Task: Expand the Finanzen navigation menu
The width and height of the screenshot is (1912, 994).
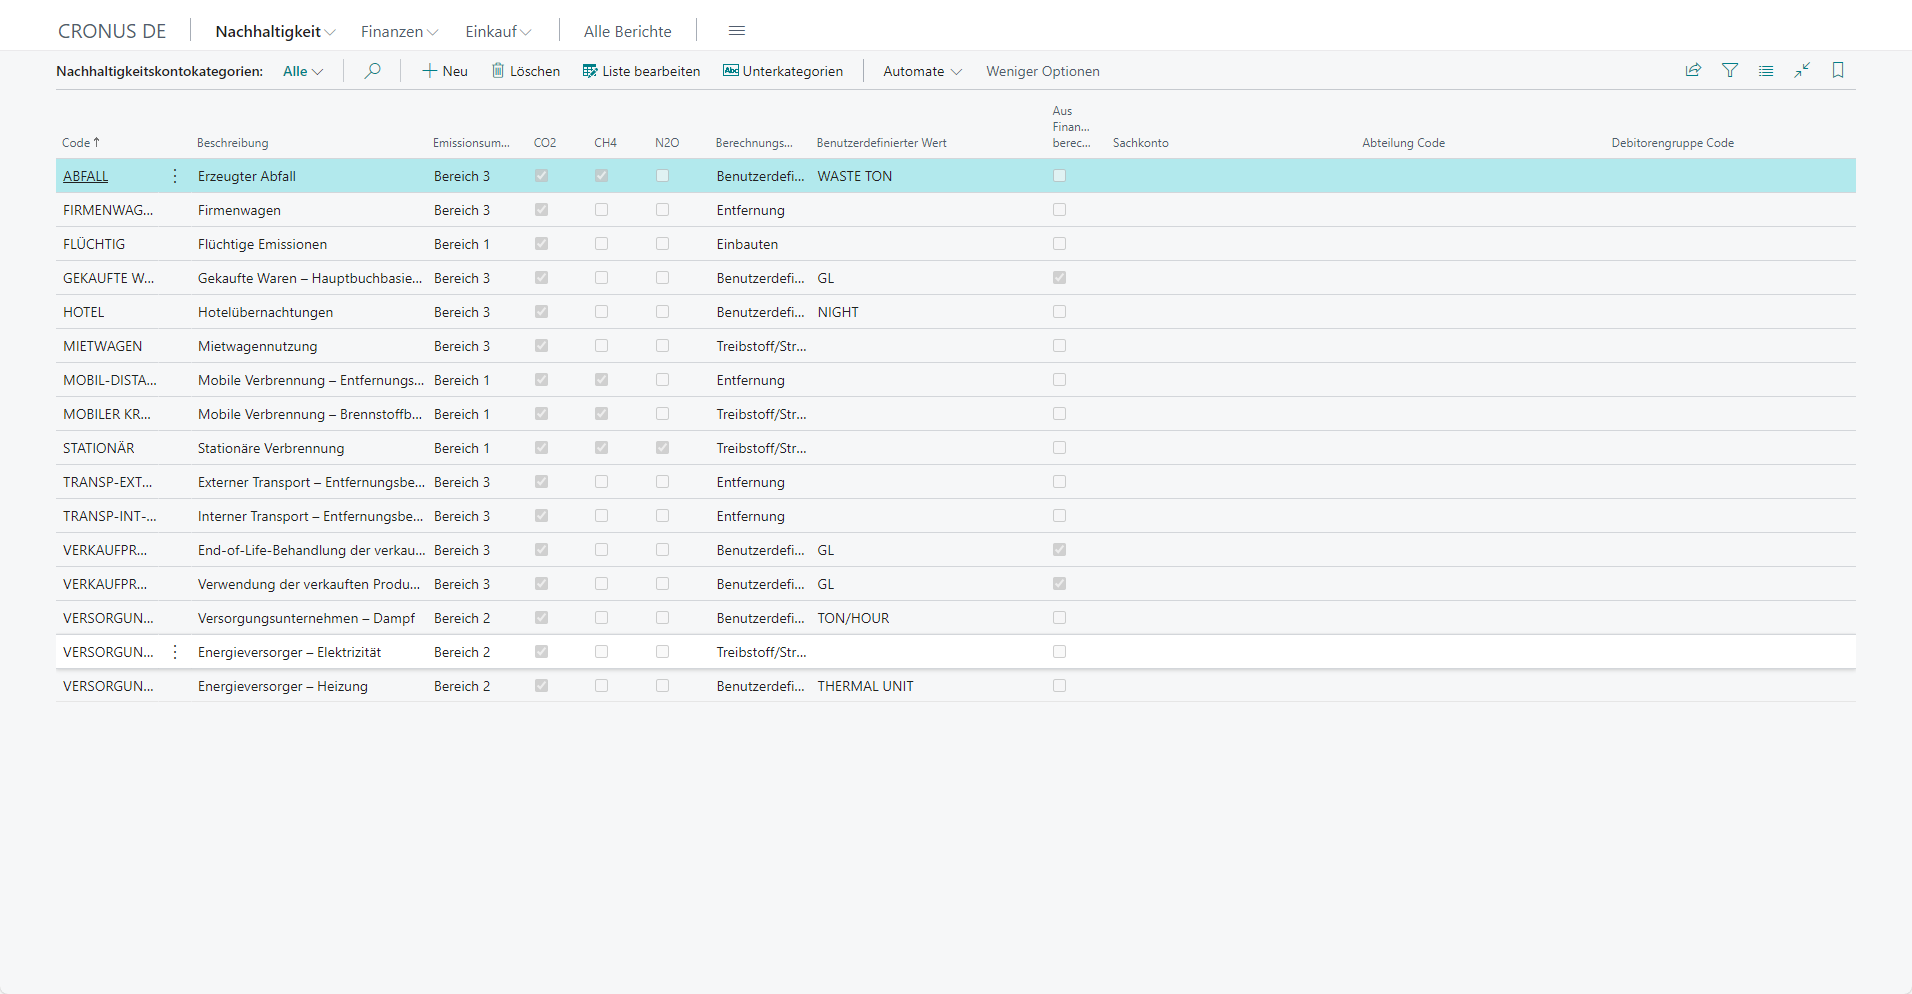Action: 399,31
